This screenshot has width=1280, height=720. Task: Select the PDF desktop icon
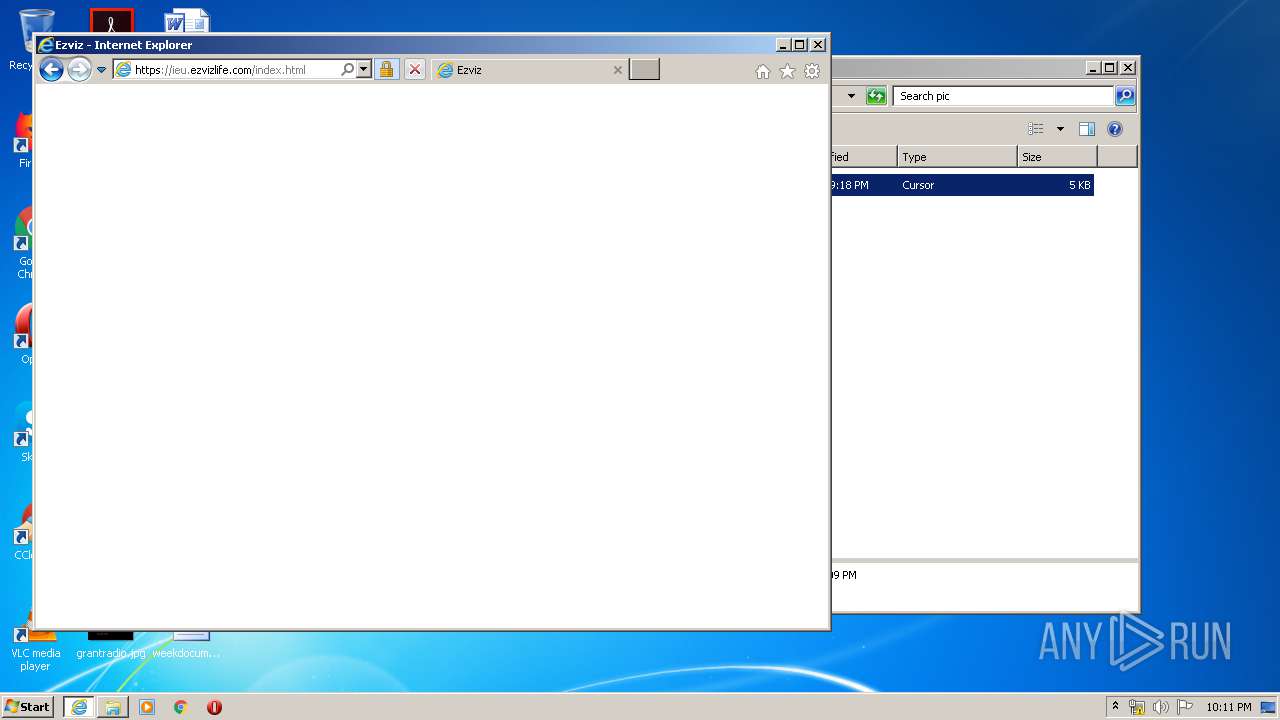(x=111, y=21)
